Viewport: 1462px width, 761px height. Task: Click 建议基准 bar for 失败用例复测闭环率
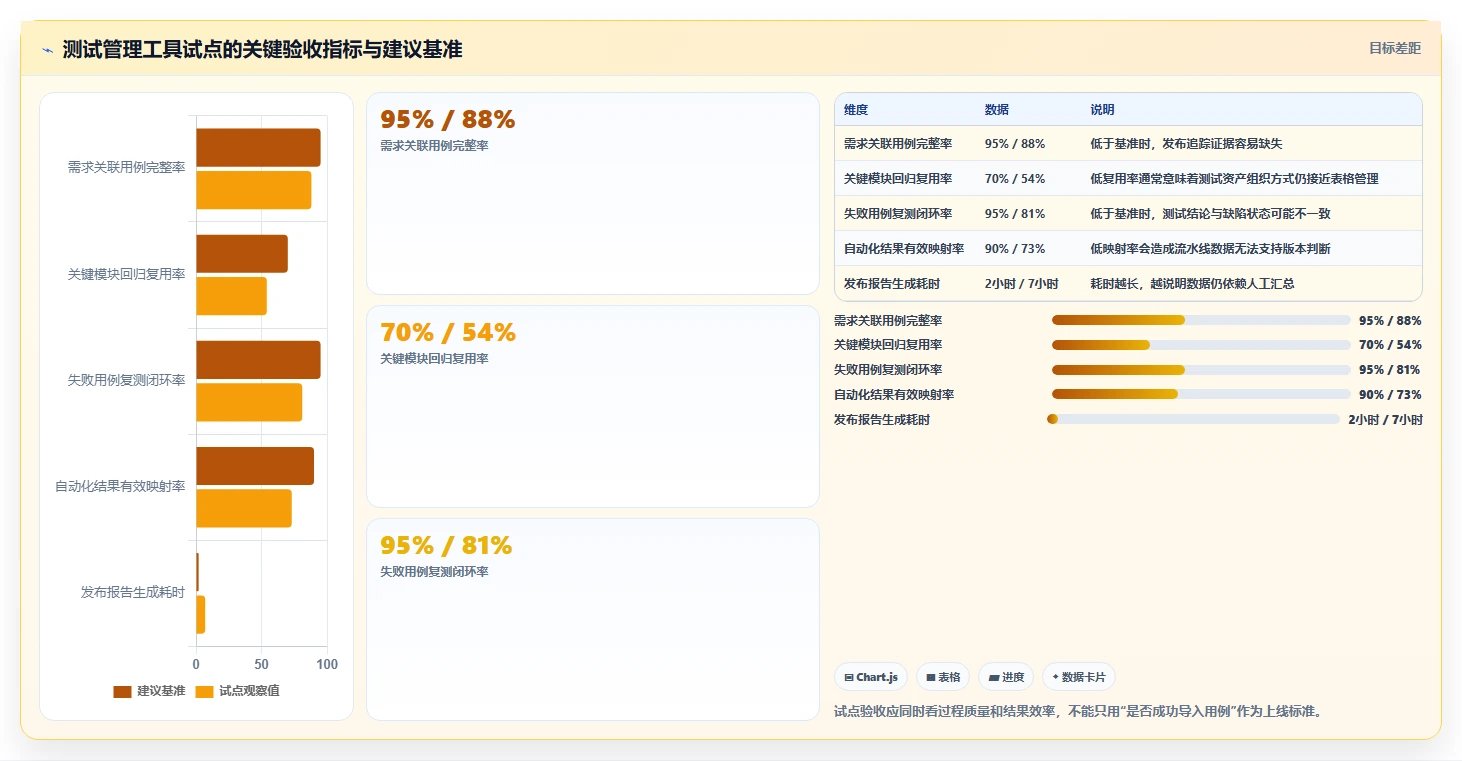pyautogui.click(x=258, y=360)
